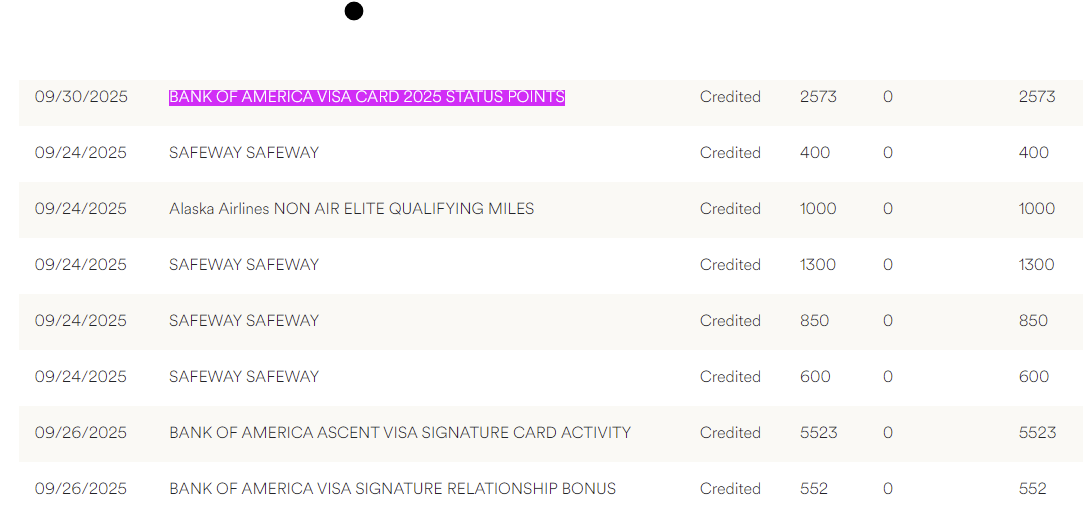This screenshot has width=1083, height=515.
Task: Click the Safeway description in the 850-point row
Action: click(x=244, y=321)
